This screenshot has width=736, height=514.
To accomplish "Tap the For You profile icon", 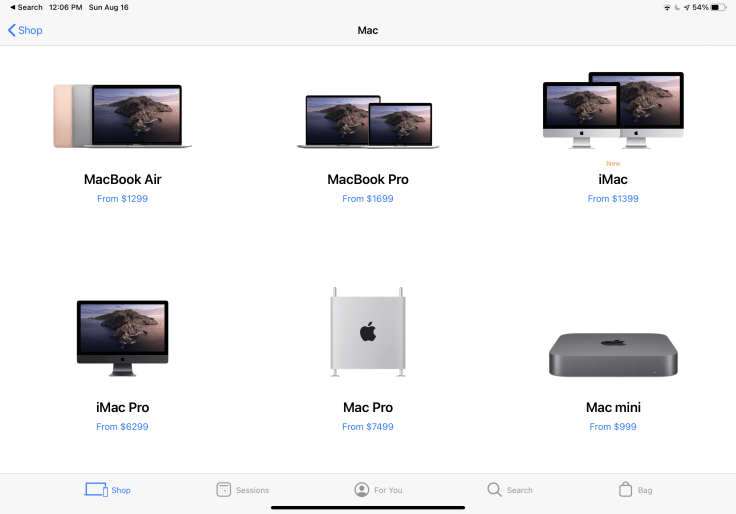I will 361,490.
